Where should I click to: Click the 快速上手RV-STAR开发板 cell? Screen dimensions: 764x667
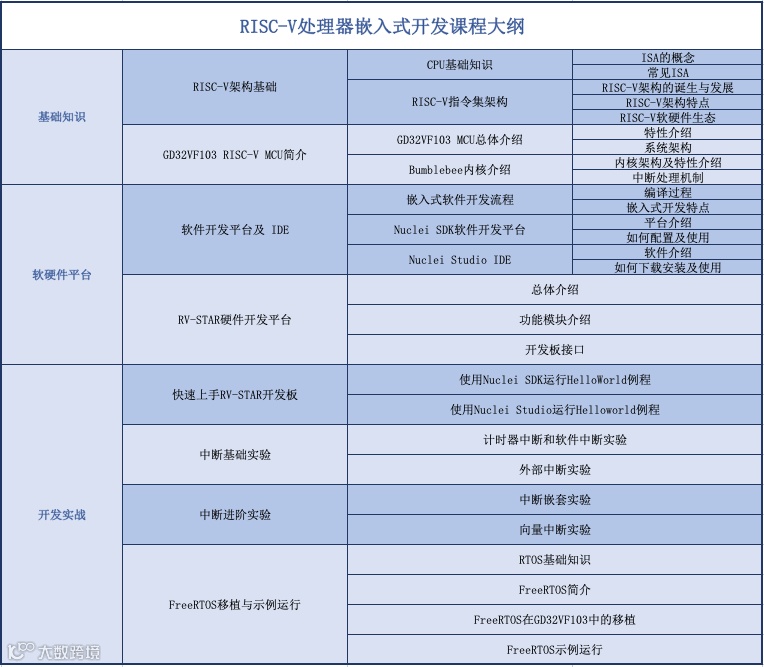[x=235, y=395]
